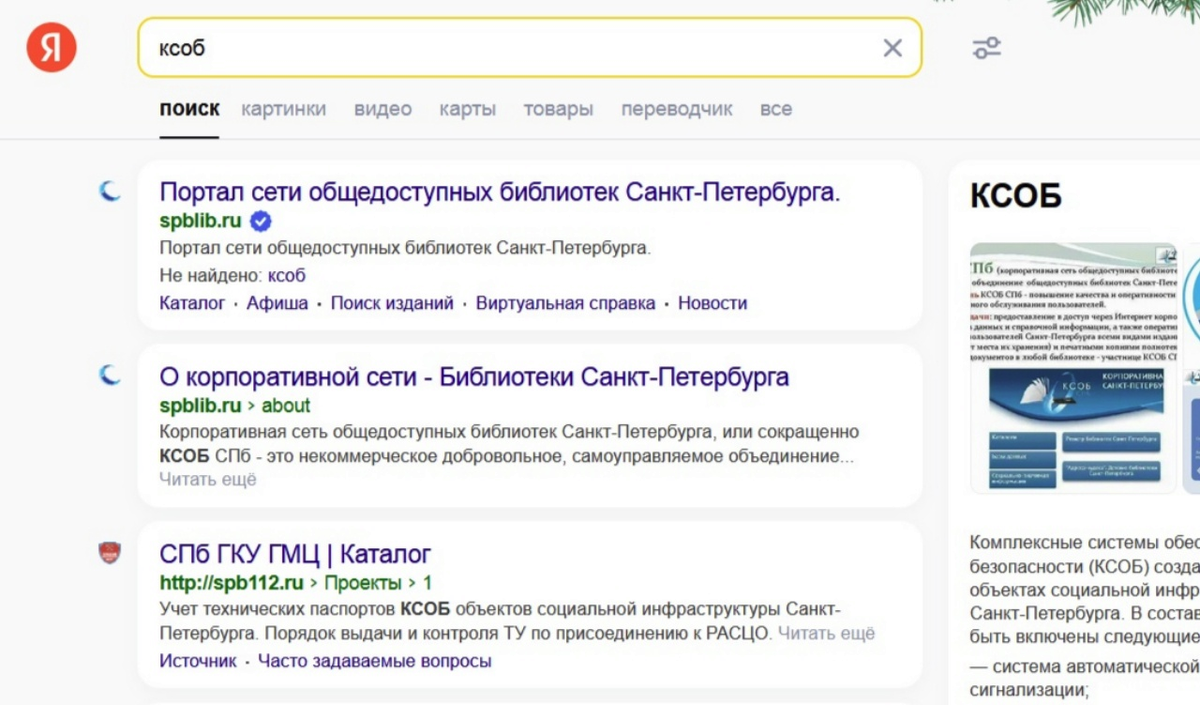Image resolution: width=1200 pixels, height=705 pixels.
Task: Click the clear (X) icon in search bar
Action: (x=890, y=47)
